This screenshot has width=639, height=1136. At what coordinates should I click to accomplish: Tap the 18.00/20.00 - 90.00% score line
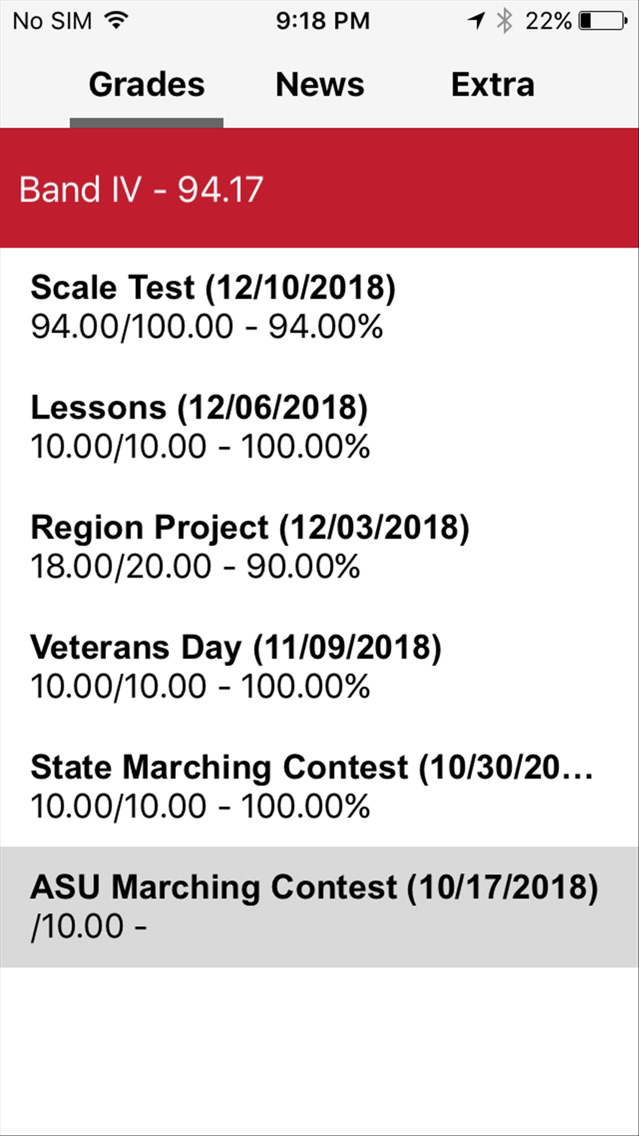(x=195, y=567)
